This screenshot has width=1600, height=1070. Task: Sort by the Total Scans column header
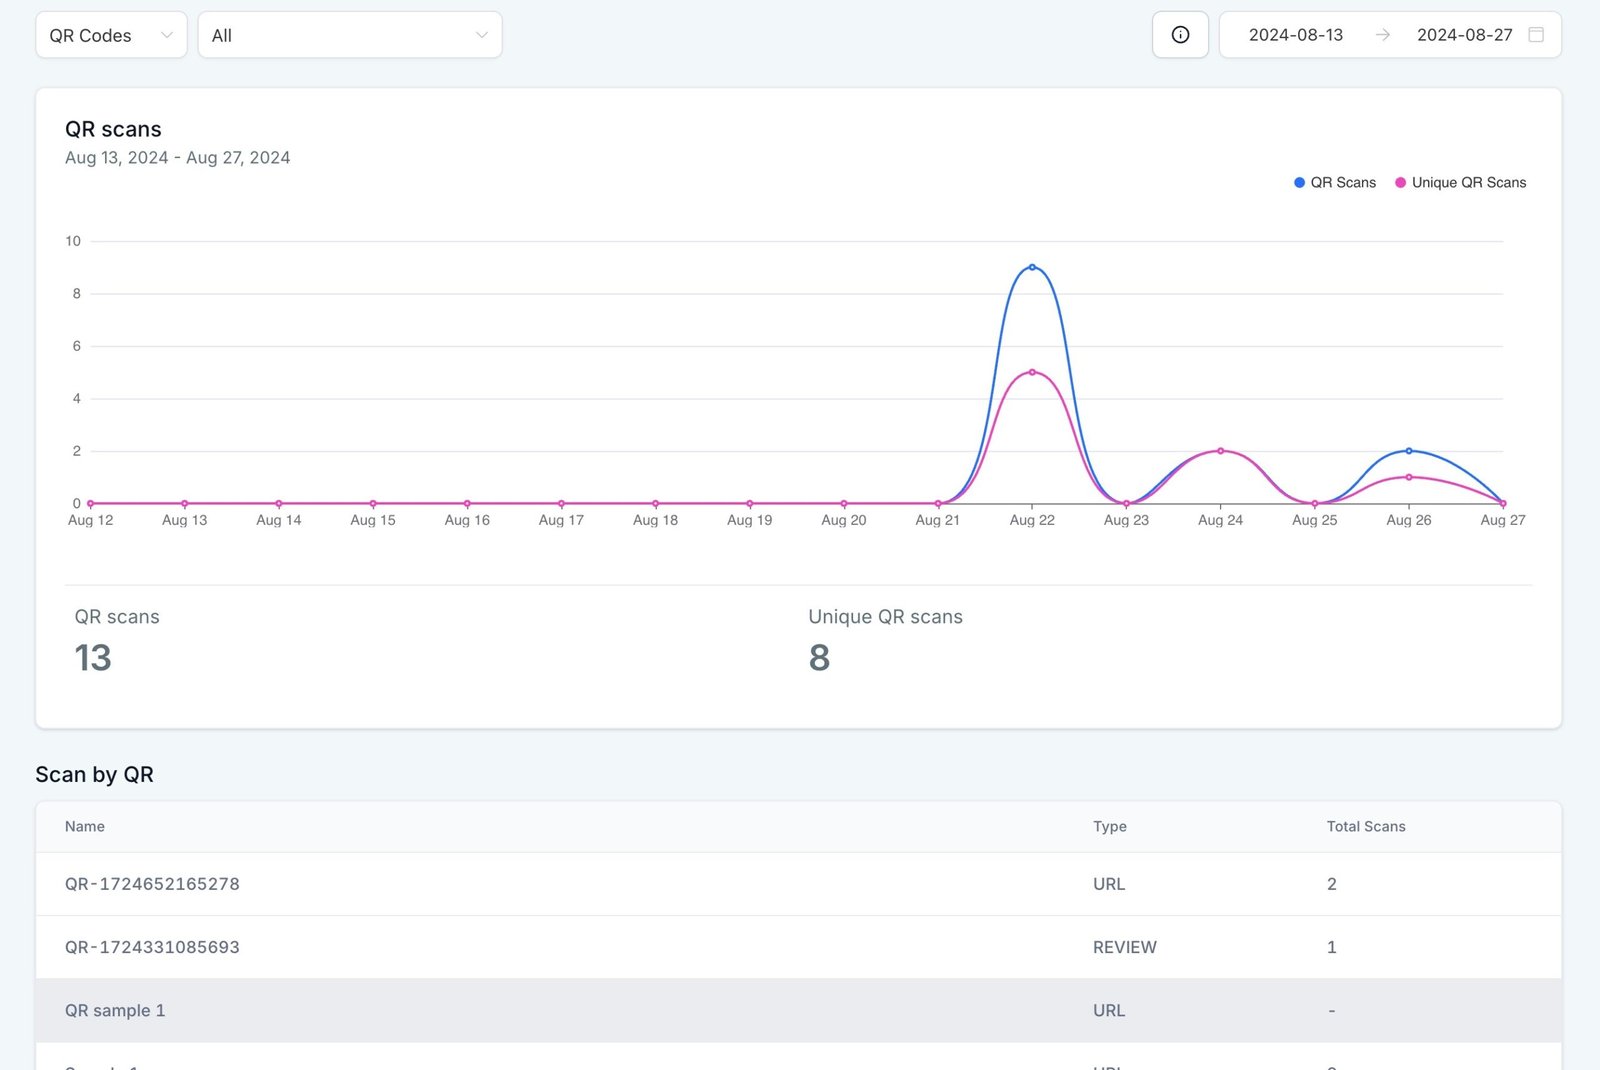point(1365,827)
